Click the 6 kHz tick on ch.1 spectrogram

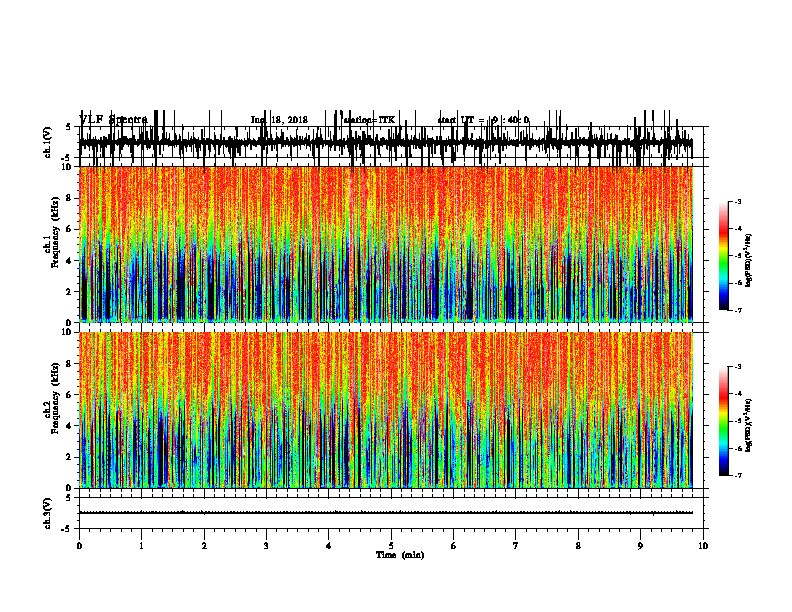[x=69, y=229]
